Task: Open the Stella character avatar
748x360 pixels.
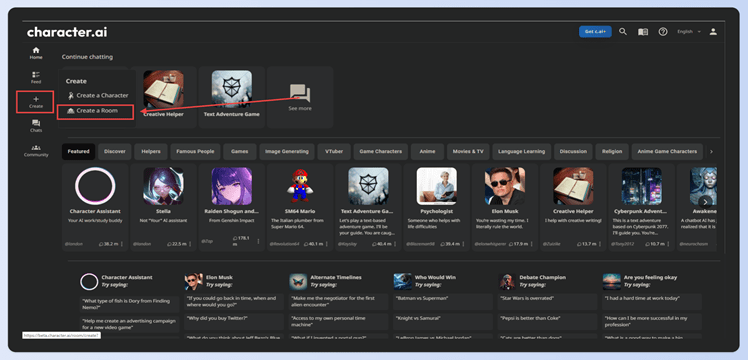Action: coord(163,186)
